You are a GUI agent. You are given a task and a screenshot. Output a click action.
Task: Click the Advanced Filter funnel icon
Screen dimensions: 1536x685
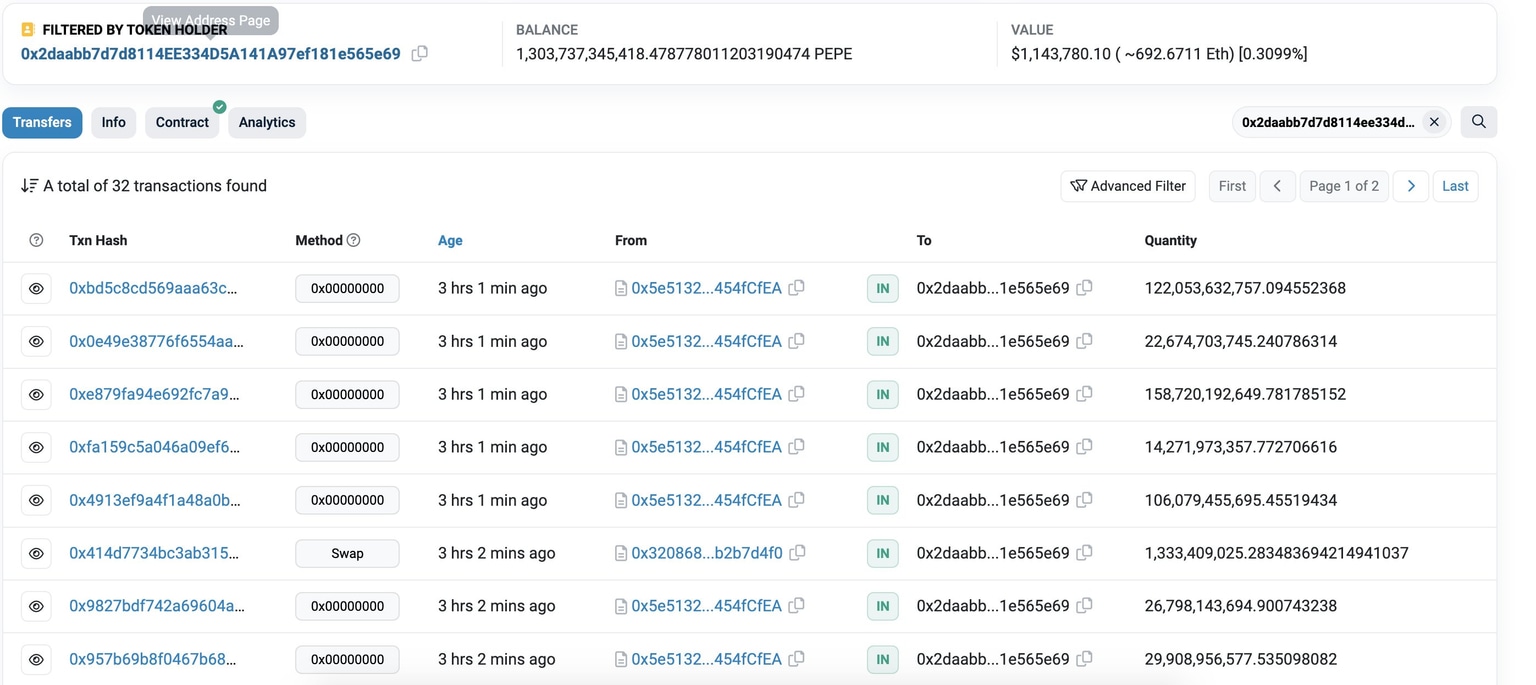1079,186
